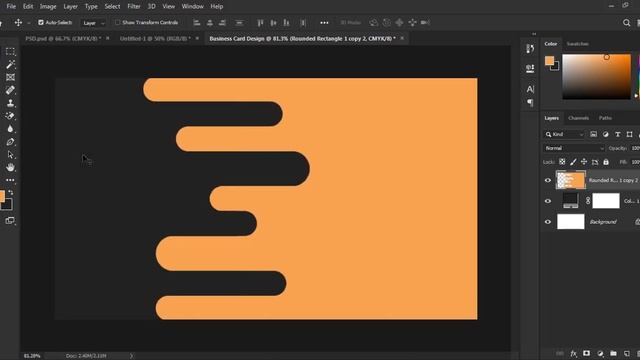The image size is (640, 360).
Task: Select the Frame tool
Action: pos(10,77)
